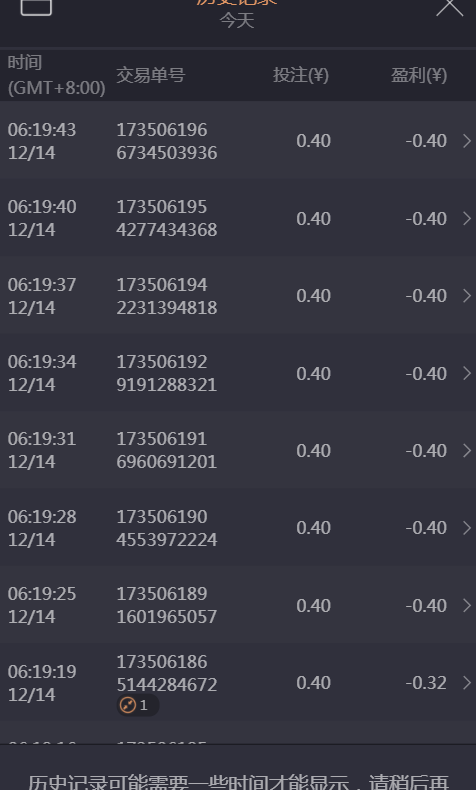Click chevron on the 06:19:34 row
Screen dimensions: 476x790
(467, 373)
